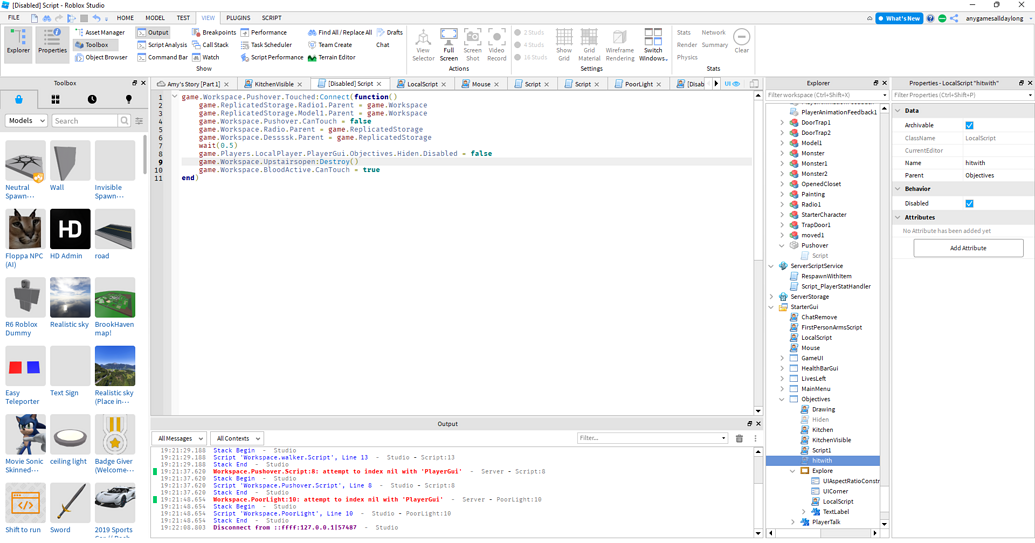Viewport: 1035px width, 543px height.
Task: Open Script Analysis window
Action: [x=166, y=45]
